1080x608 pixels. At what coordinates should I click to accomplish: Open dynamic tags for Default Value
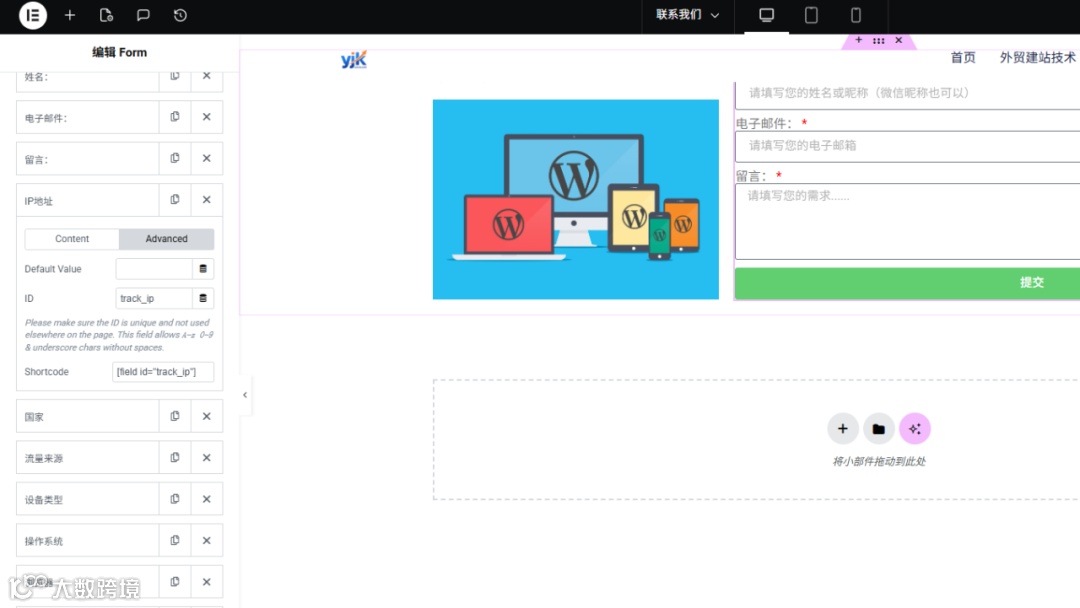point(203,269)
